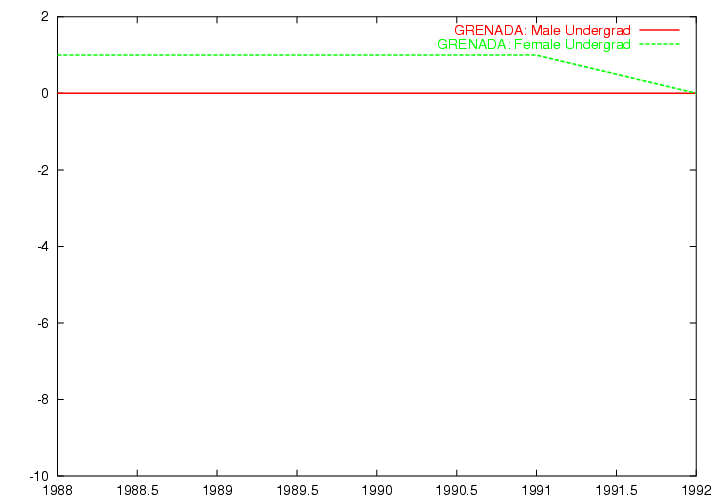Select the y-axis label -8
The image size is (720, 504).
pyautogui.click(x=43, y=399)
